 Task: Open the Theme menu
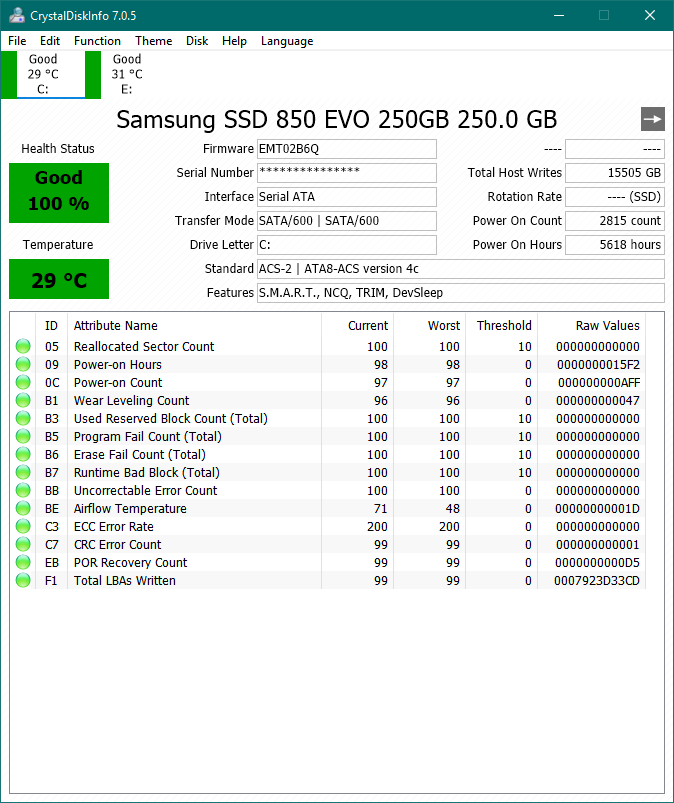tap(154, 41)
